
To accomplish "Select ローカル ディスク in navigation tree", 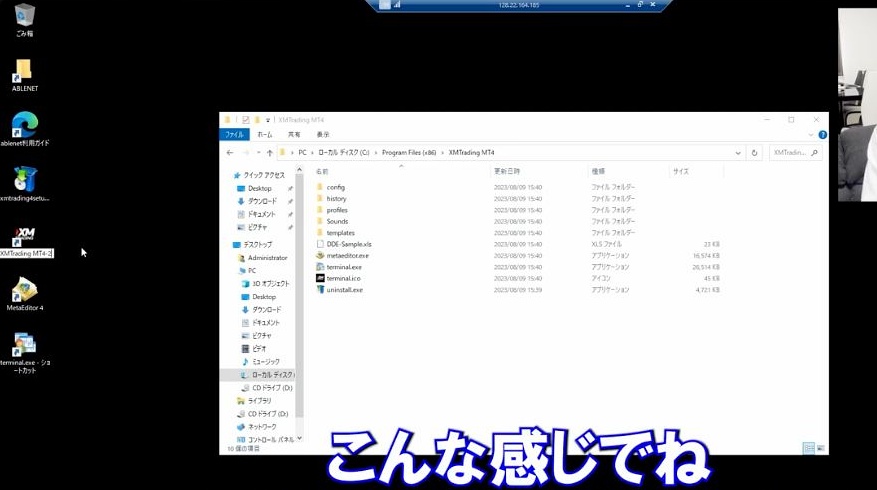I will [272, 375].
